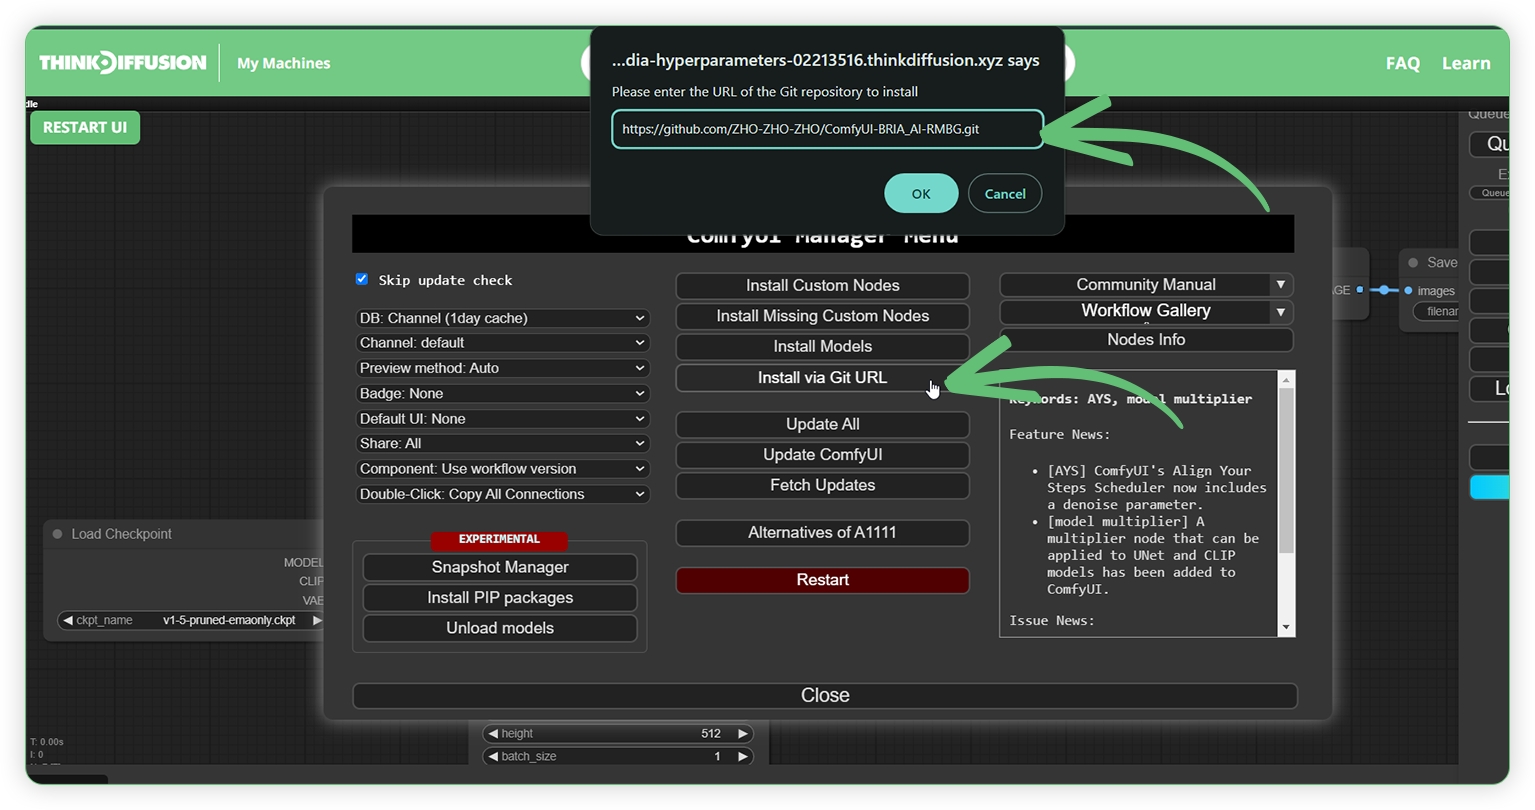
Task: Open the Channel: default dropdown
Action: 502,342
